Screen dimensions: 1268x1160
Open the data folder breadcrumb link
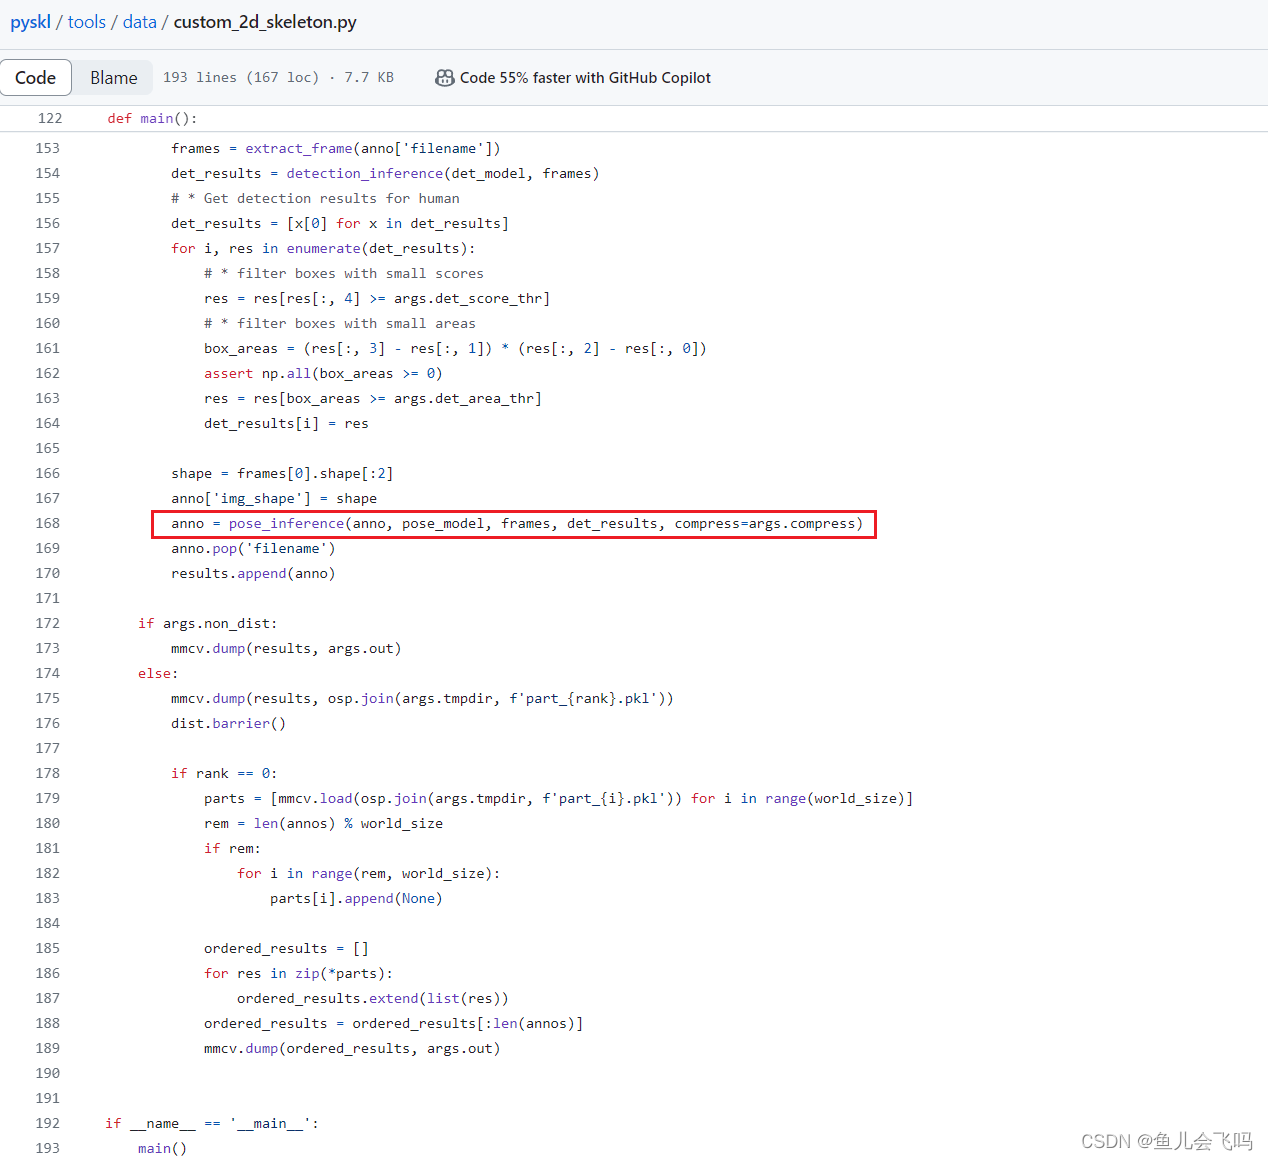pyautogui.click(x=139, y=21)
